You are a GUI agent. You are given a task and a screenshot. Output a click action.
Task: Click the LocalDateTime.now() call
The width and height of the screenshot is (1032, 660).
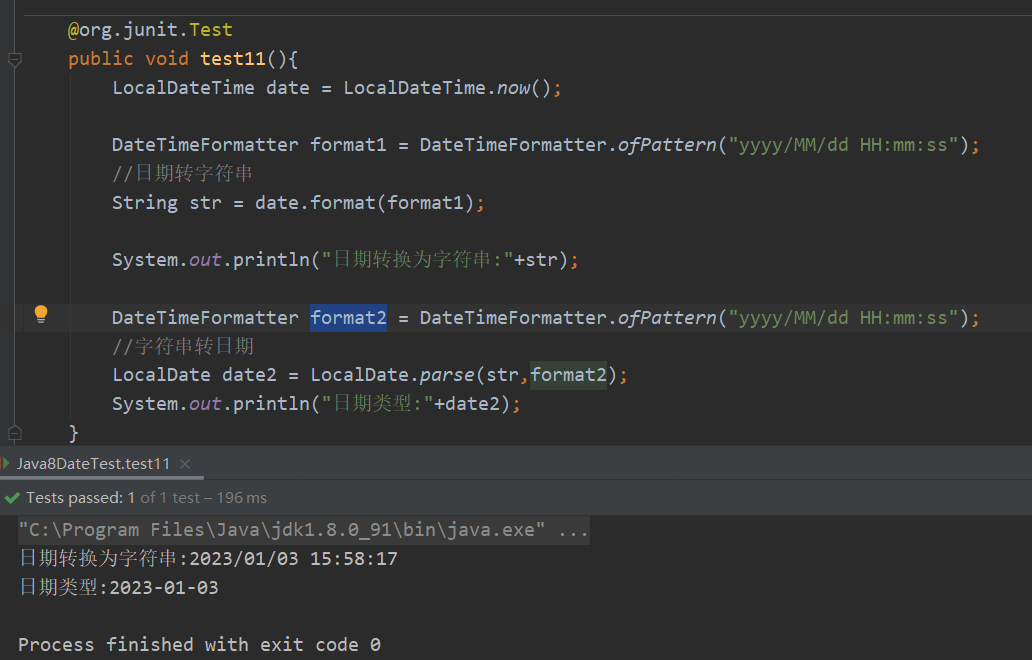pos(446,88)
